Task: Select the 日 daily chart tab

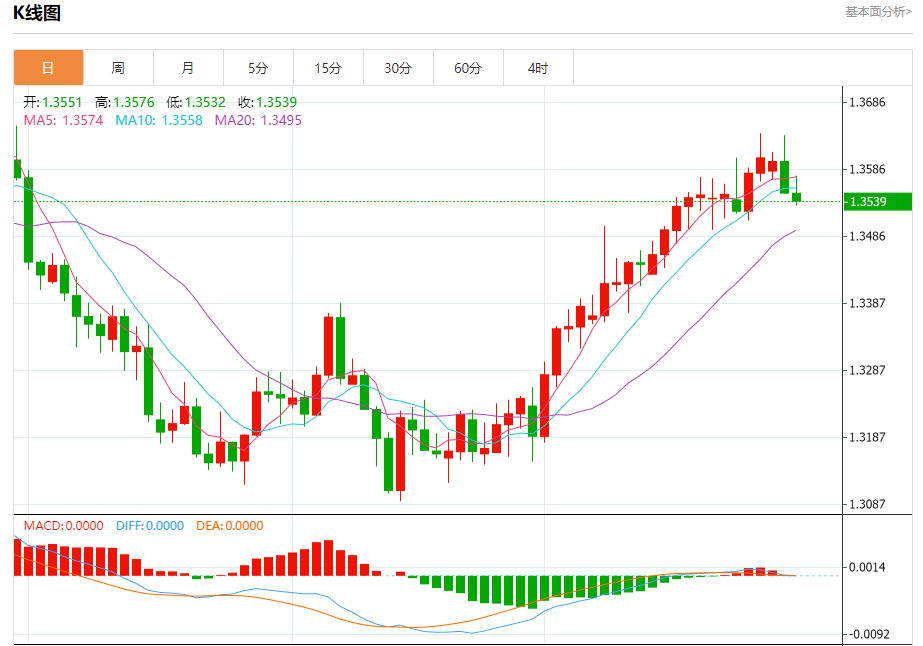Action: [x=48, y=68]
